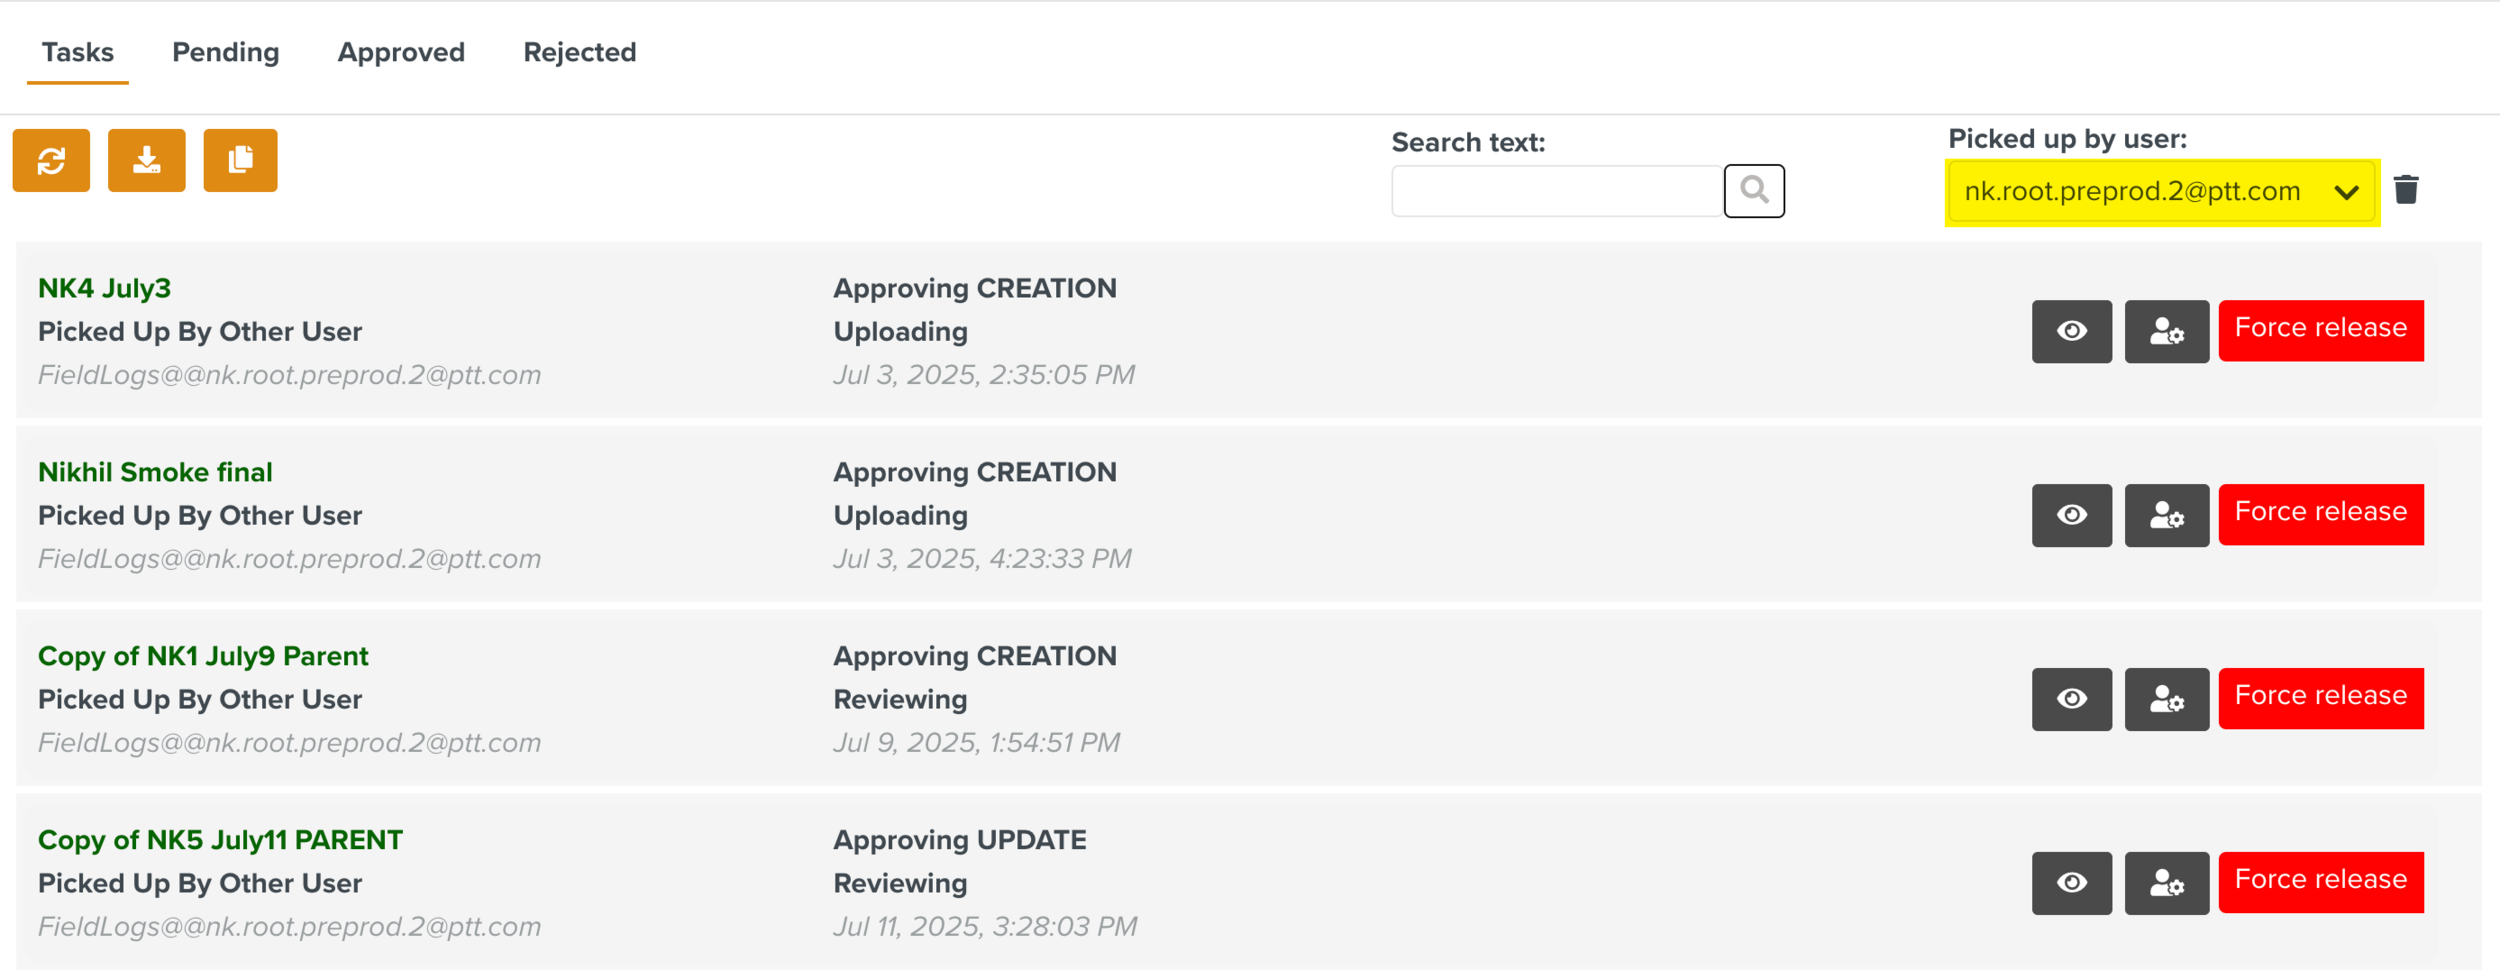Click the orange refresh icon button

[51, 160]
